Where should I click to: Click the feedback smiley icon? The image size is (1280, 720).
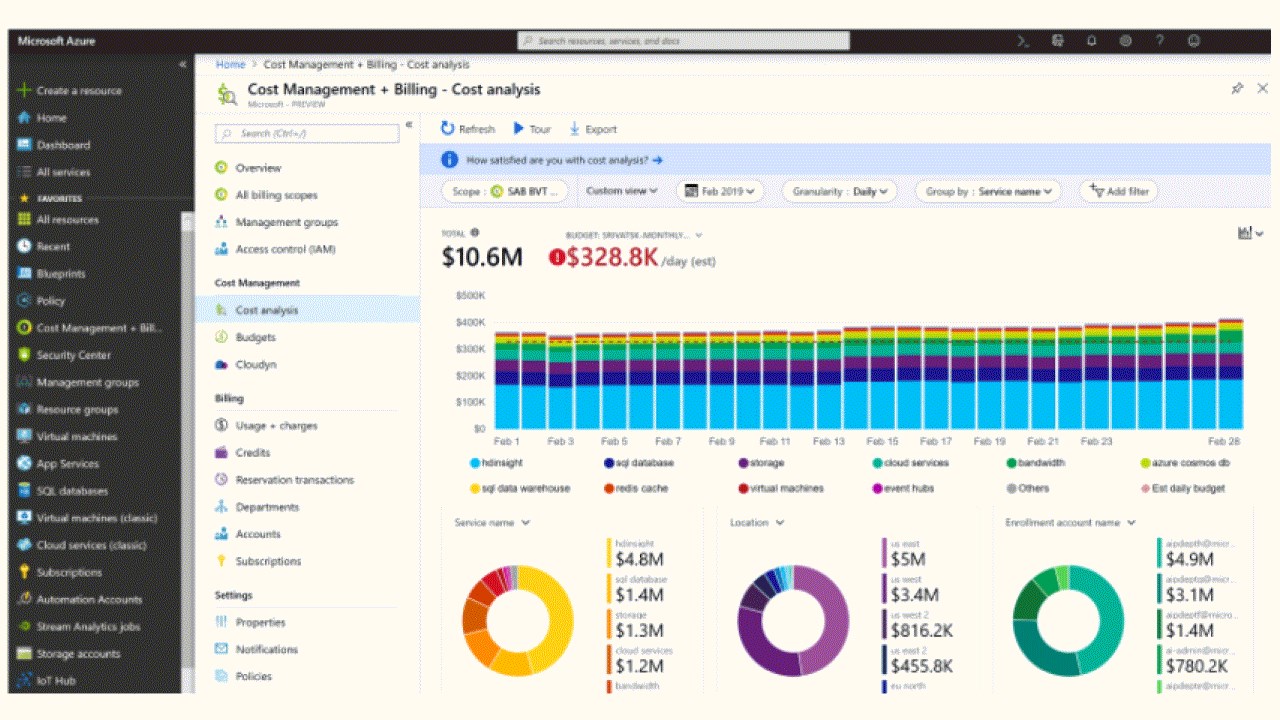[x=1194, y=41]
